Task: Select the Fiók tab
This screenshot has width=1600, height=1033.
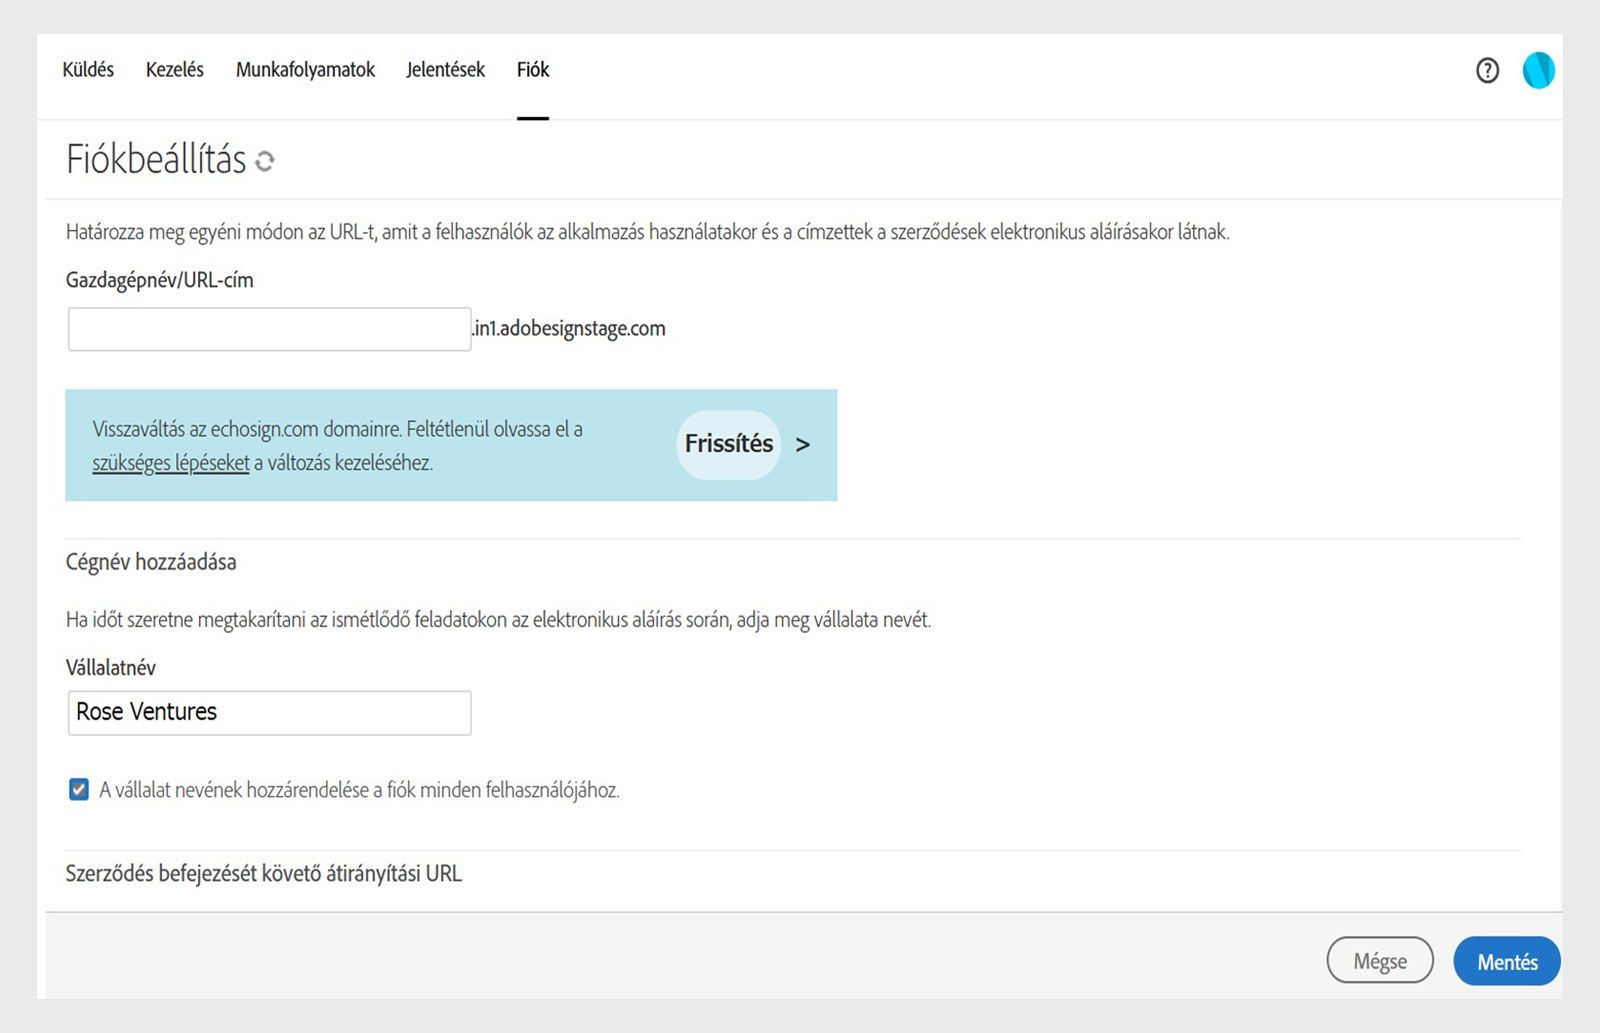Action: point(533,70)
